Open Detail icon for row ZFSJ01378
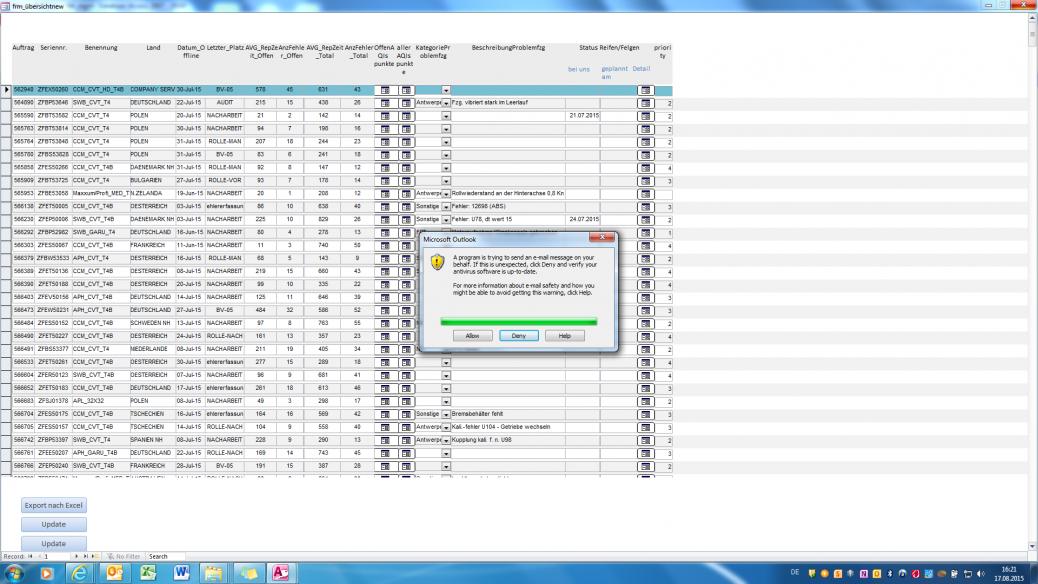1038x584 pixels. (x=645, y=401)
